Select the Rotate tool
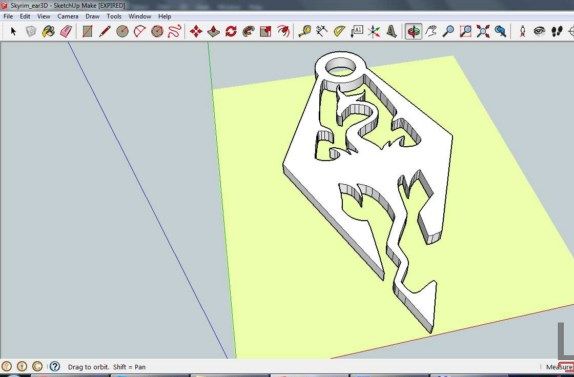574x377 pixels. 231,31
